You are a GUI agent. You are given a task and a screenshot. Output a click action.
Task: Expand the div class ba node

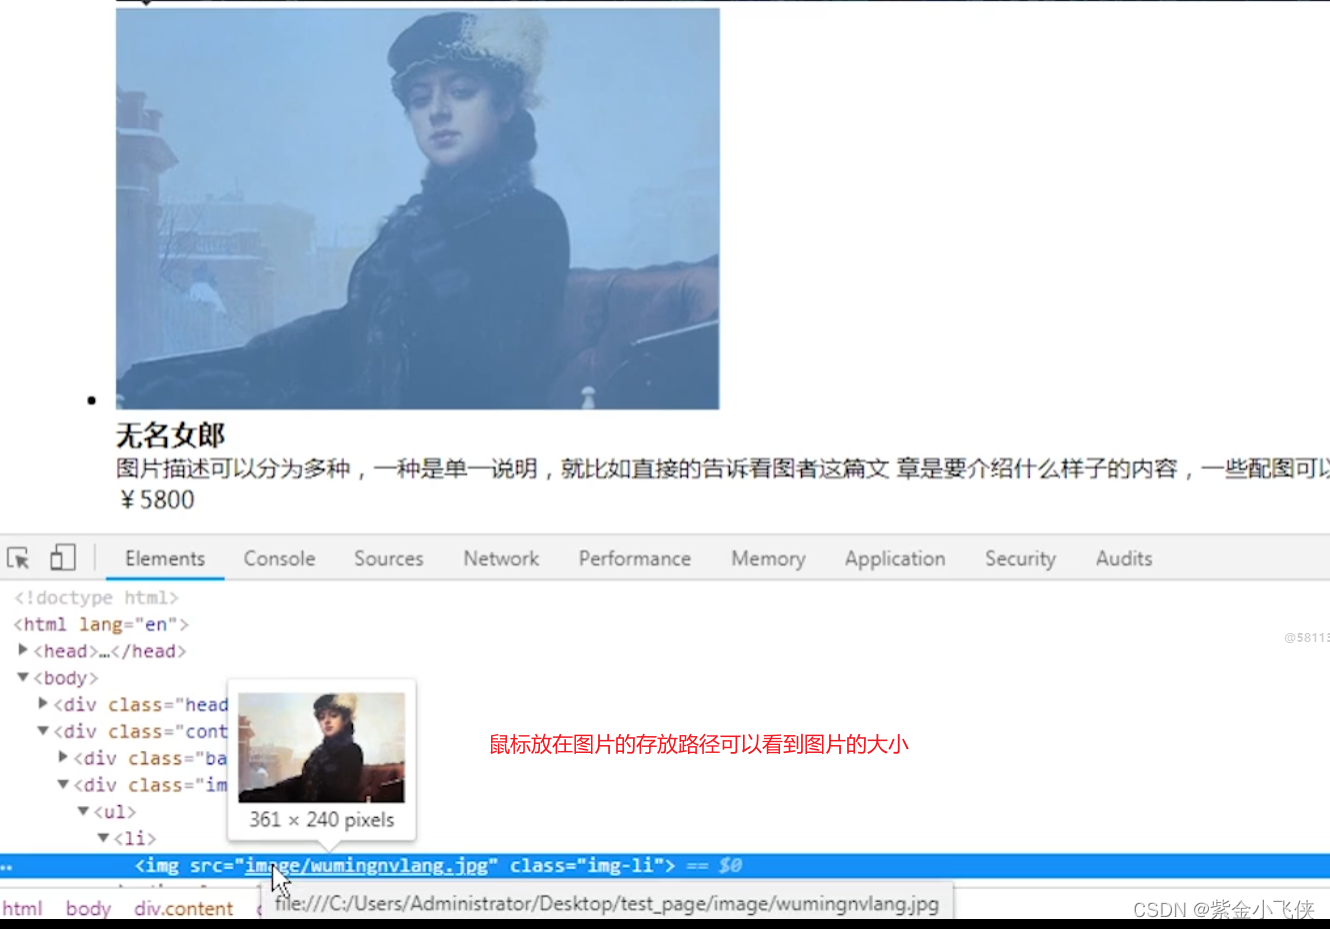[x=63, y=757]
